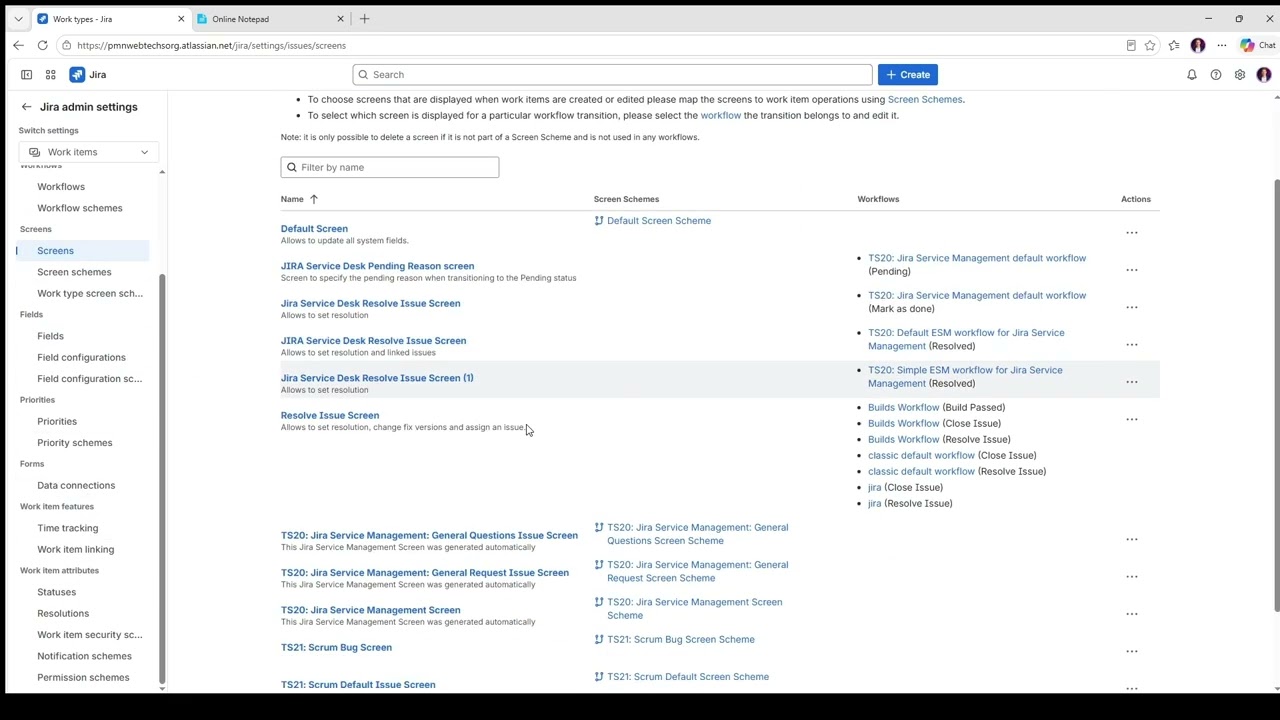Open the app switcher grid icon
The height and width of the screenshot is (720, 1280).
[50, 75]
